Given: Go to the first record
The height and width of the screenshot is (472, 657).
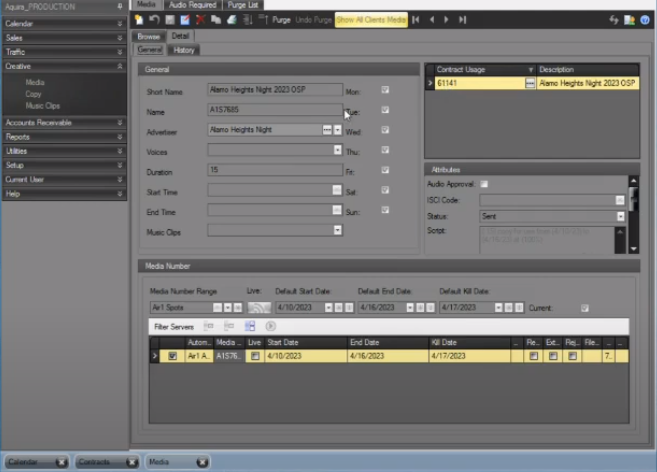Looking at the screenshot, I should pos(416,20).
